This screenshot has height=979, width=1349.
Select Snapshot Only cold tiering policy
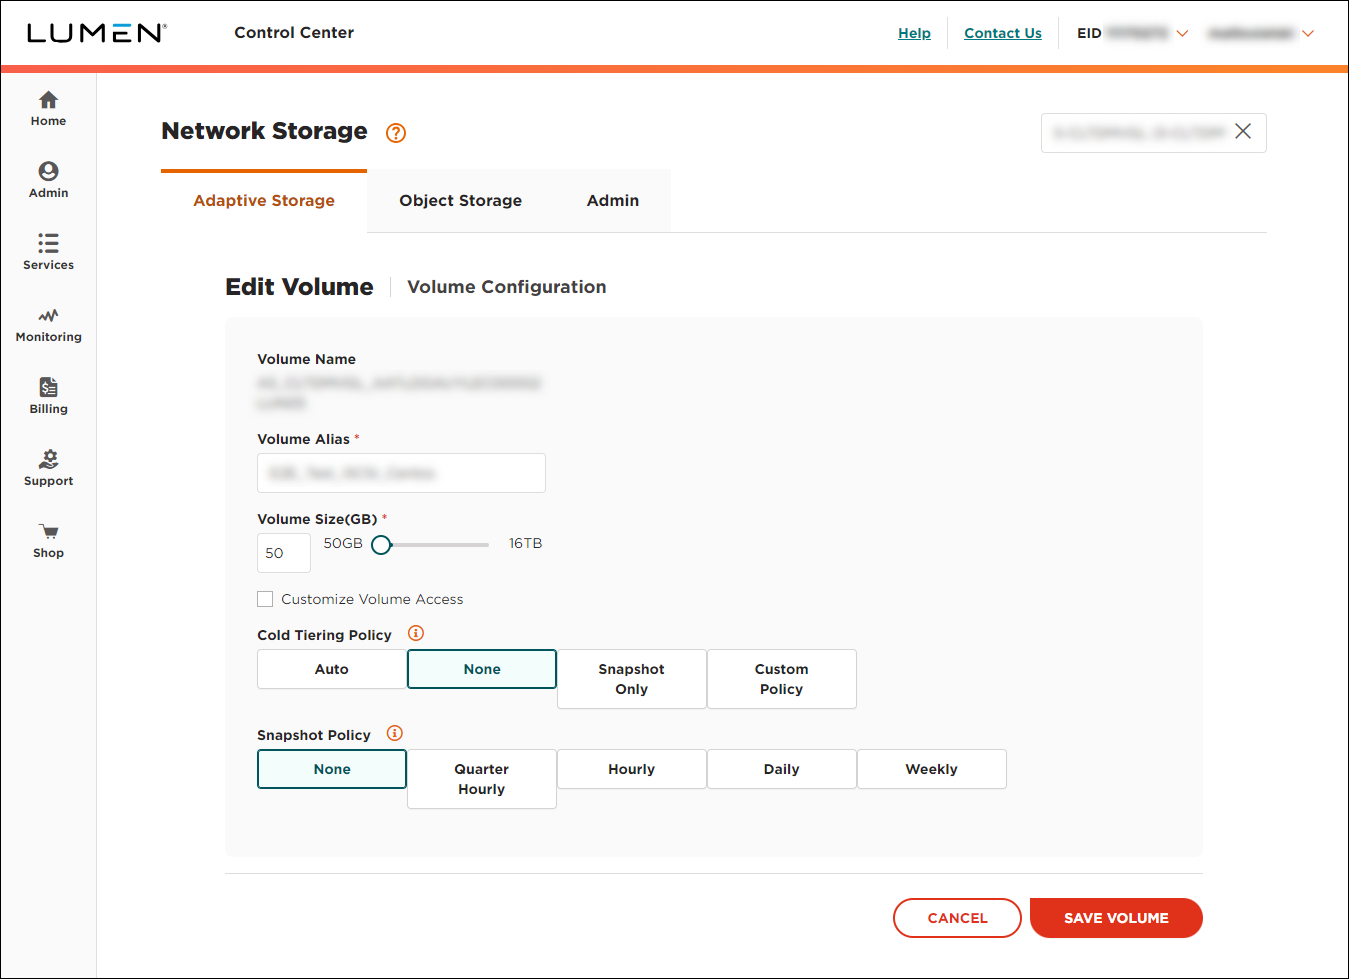pyautogui.click(x=632, y=679)
